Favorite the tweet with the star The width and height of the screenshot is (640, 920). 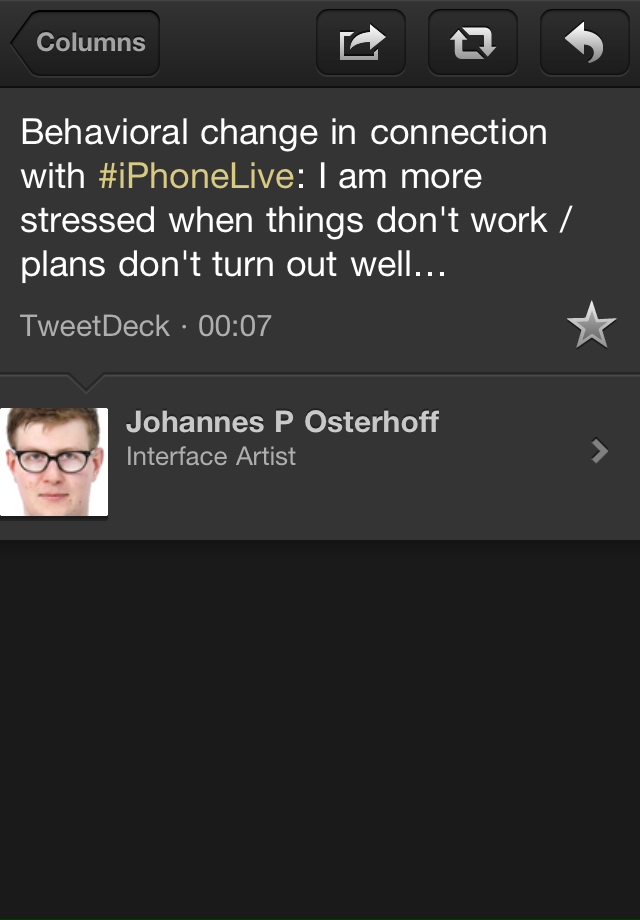590,327
